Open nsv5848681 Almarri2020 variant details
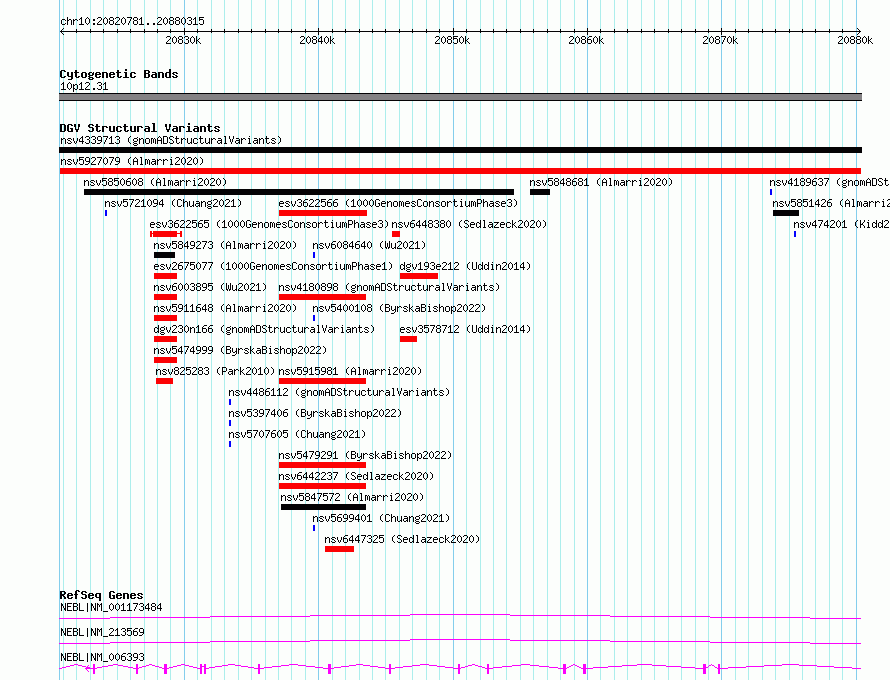890x680 pixels. pyautogui.click(x=601, y=182)
